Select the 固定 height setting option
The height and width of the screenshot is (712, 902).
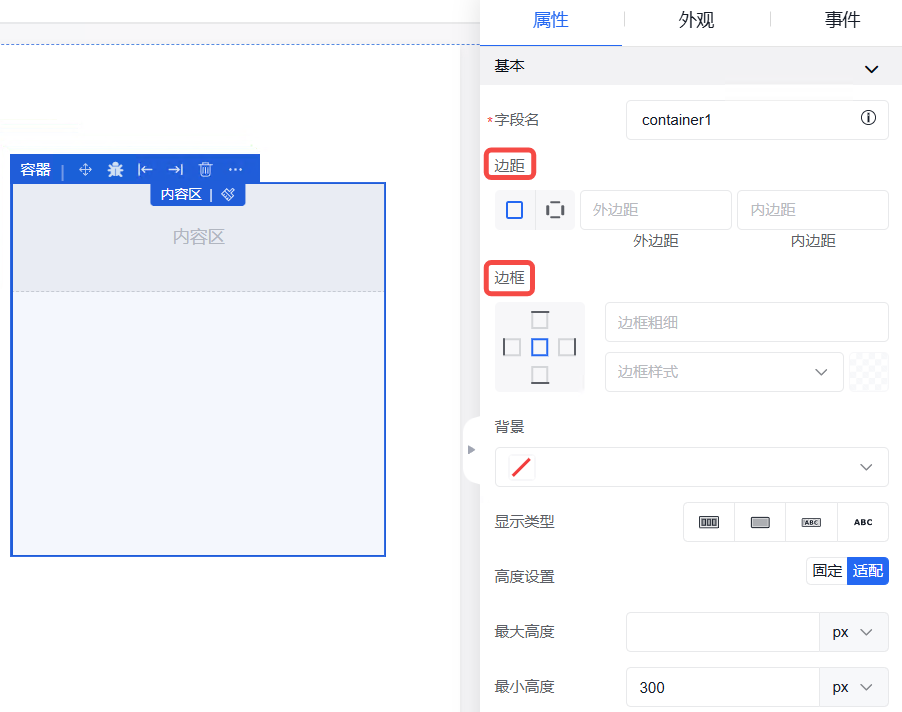(827, 571)
